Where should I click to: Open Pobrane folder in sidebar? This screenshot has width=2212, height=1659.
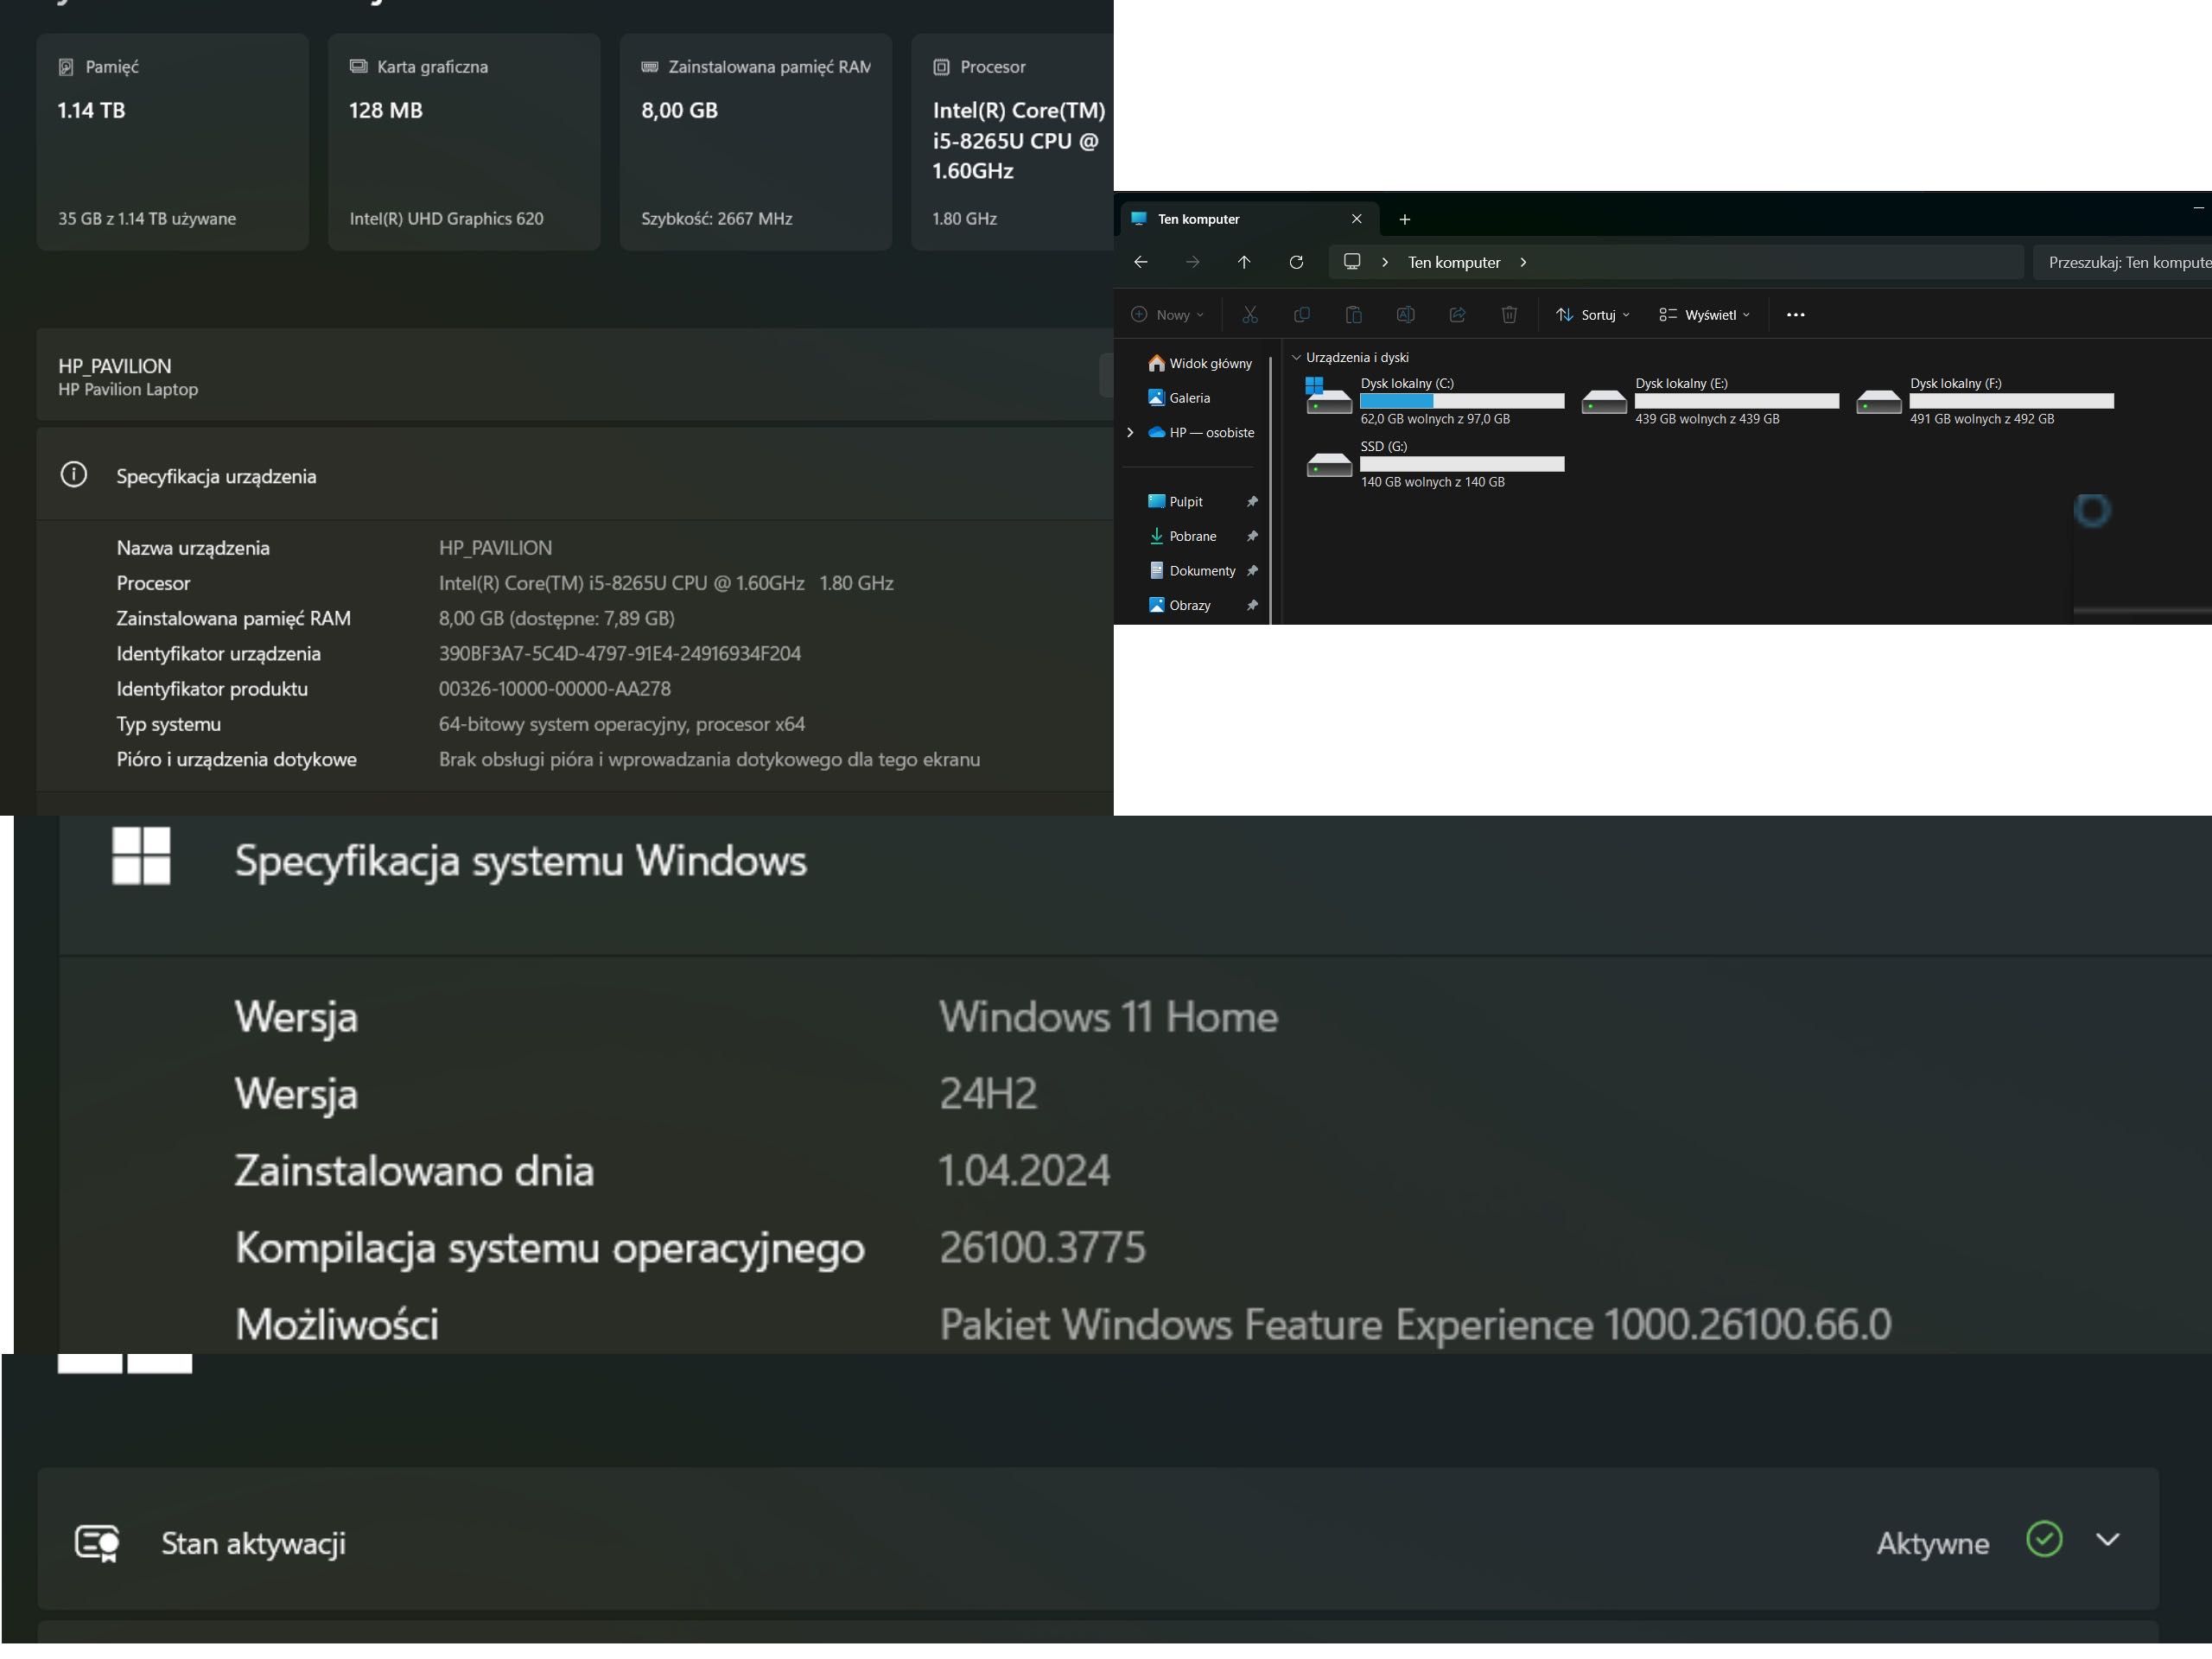point(1182,536)
